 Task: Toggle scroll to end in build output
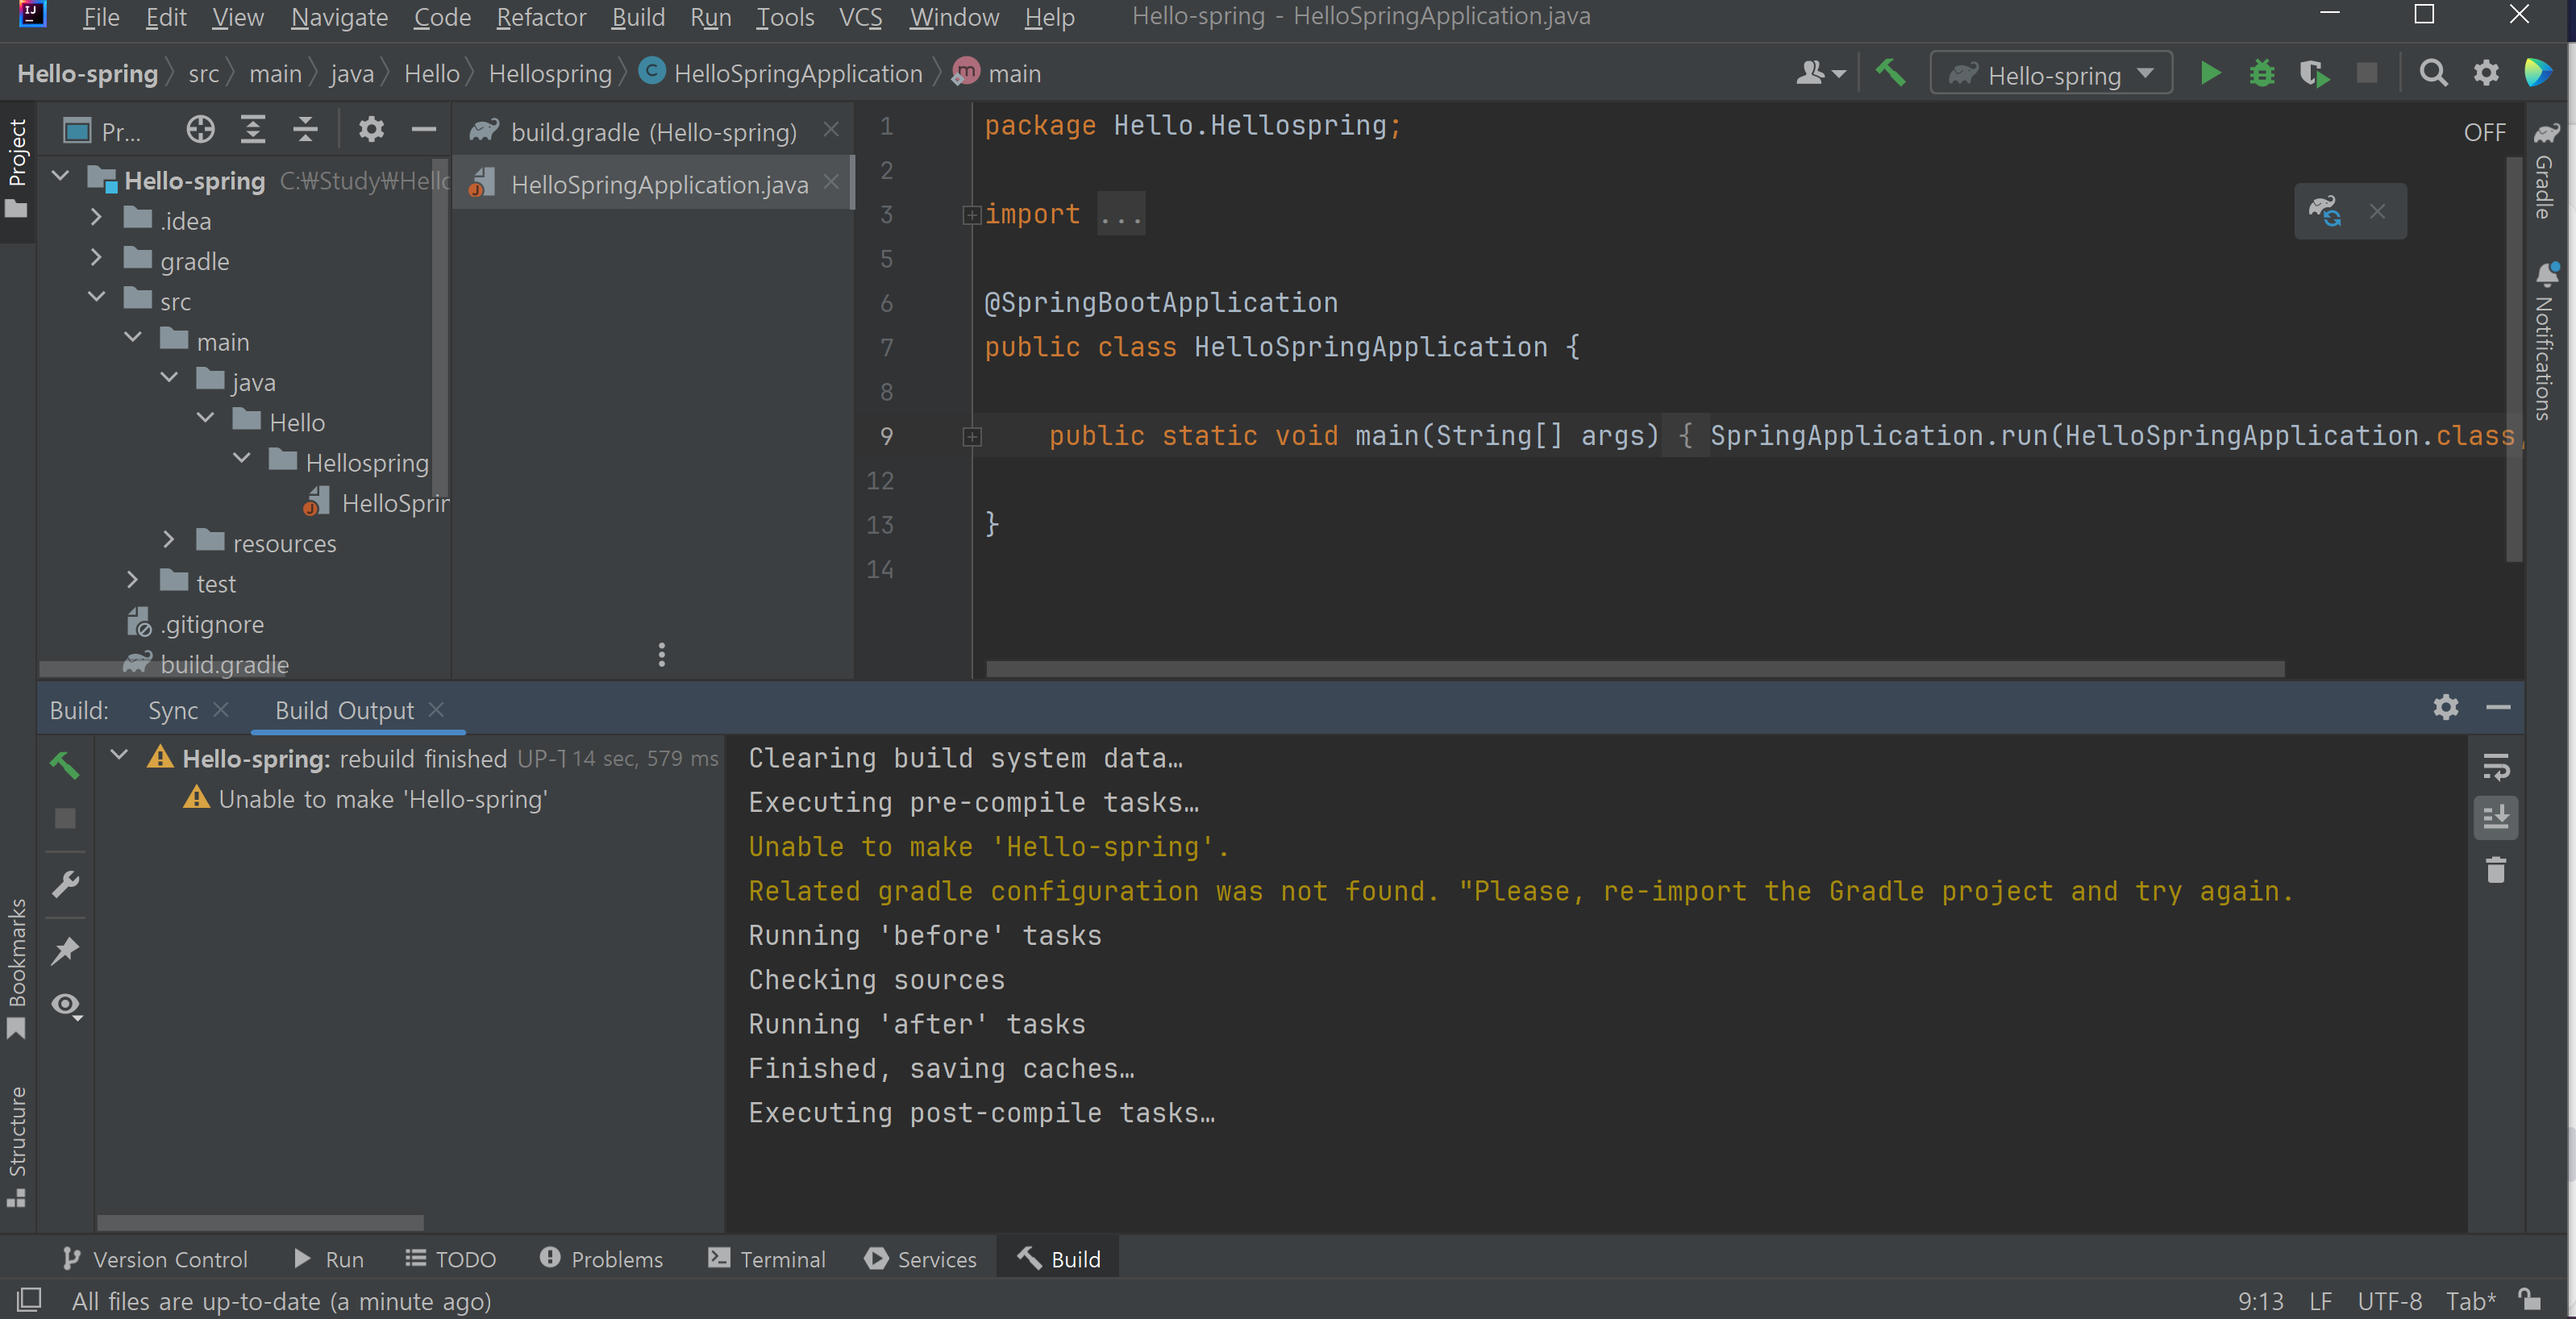click(2496, 818)
